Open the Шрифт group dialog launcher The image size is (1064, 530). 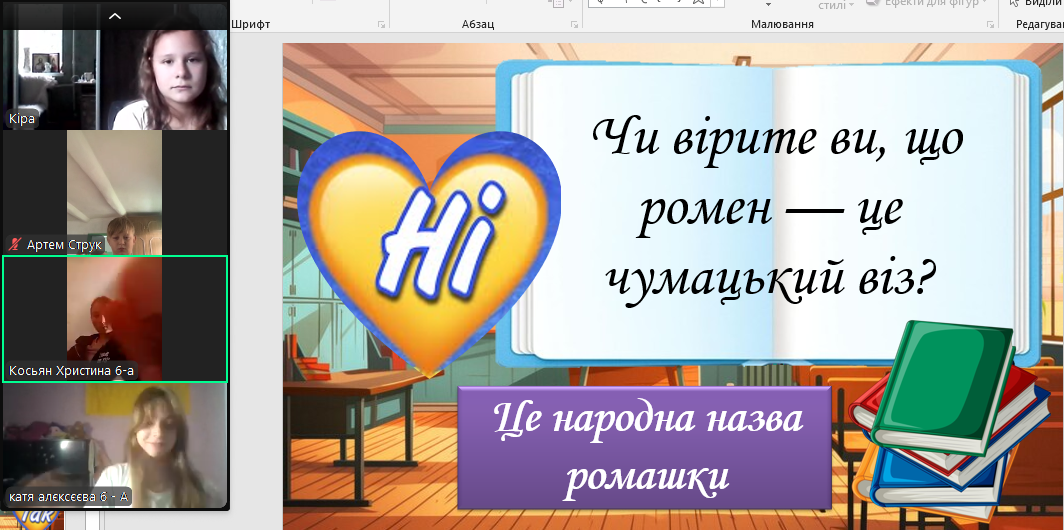click(382, 24)
